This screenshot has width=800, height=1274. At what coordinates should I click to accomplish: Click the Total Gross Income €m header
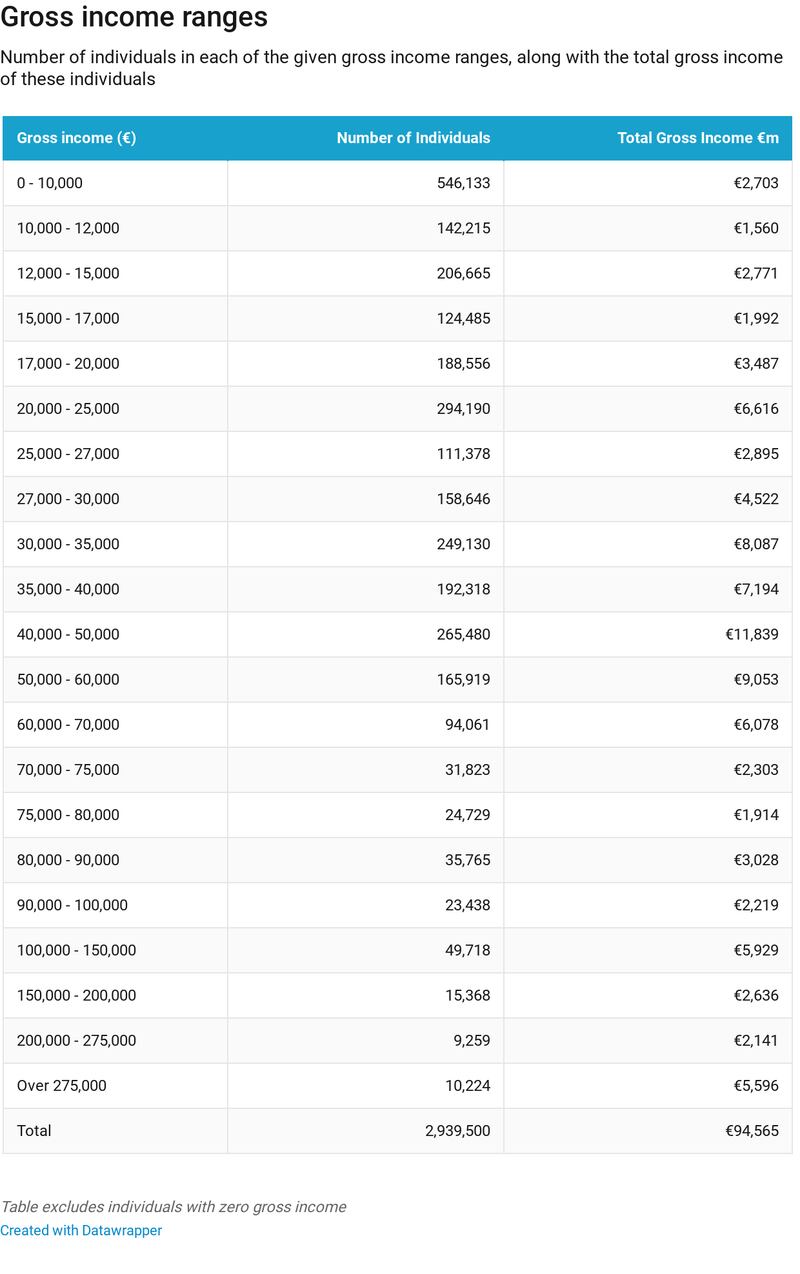(697, 138)
